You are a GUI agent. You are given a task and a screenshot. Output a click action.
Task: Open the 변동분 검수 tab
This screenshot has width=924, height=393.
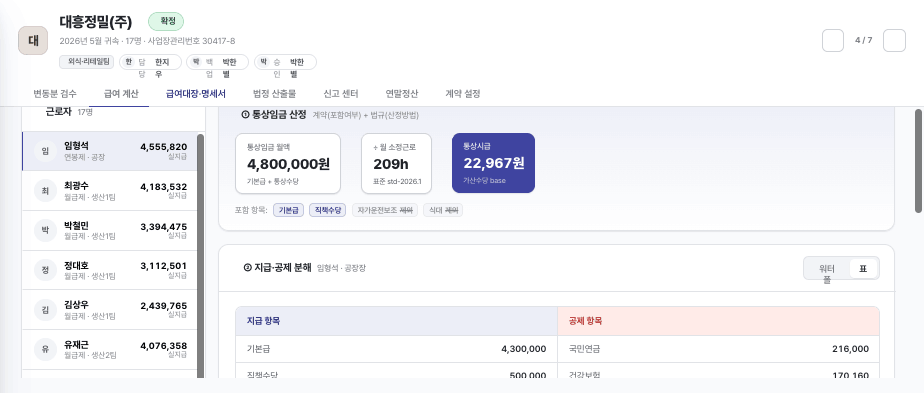tap(54, 93)
